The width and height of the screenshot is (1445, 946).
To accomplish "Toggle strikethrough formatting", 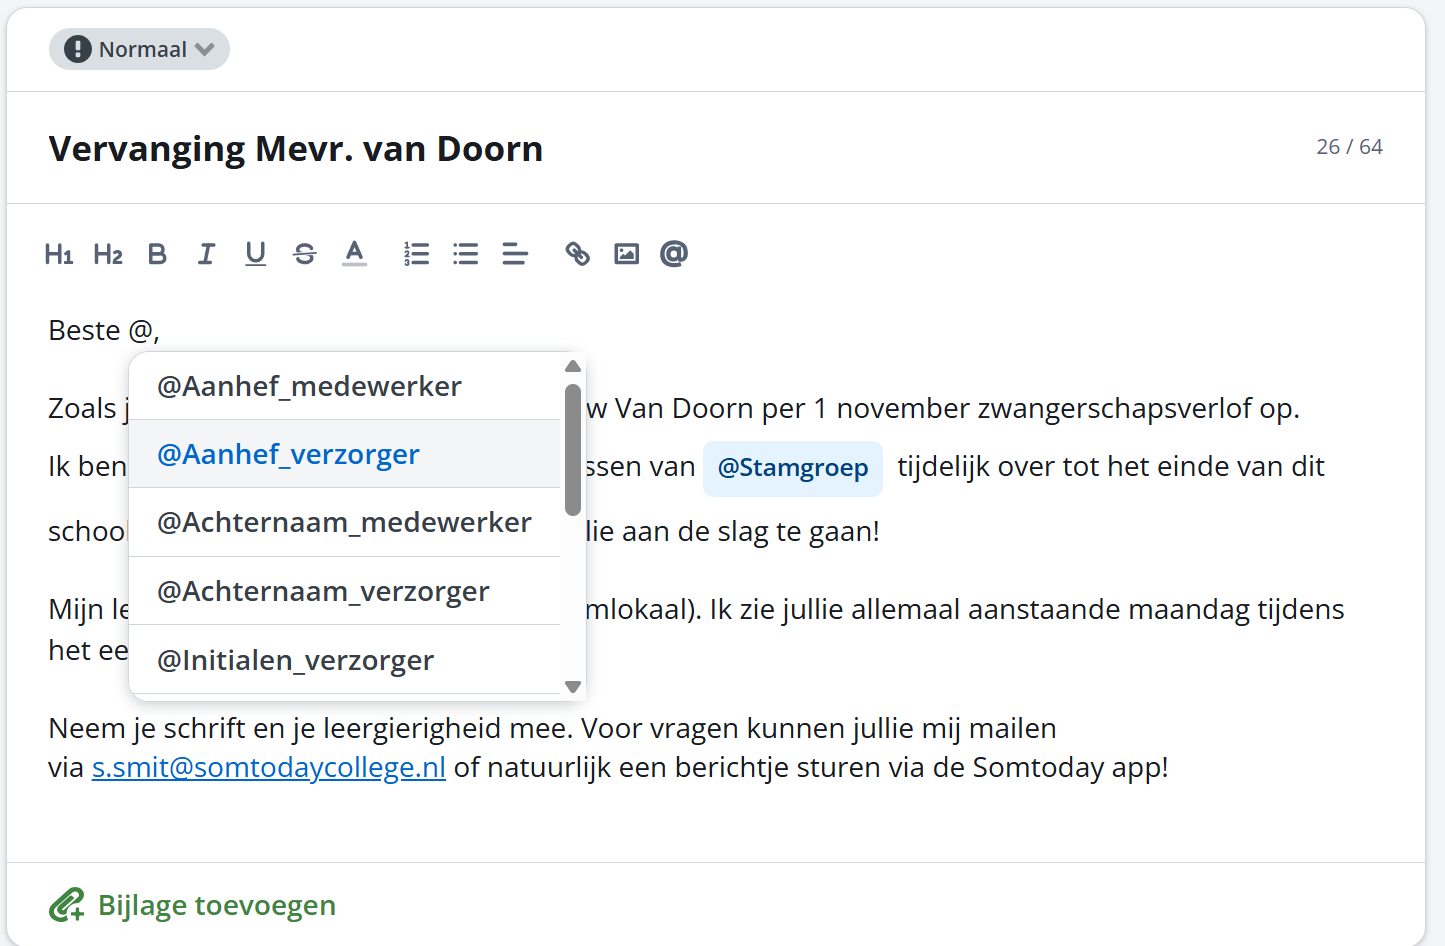I will pos(305,254).
